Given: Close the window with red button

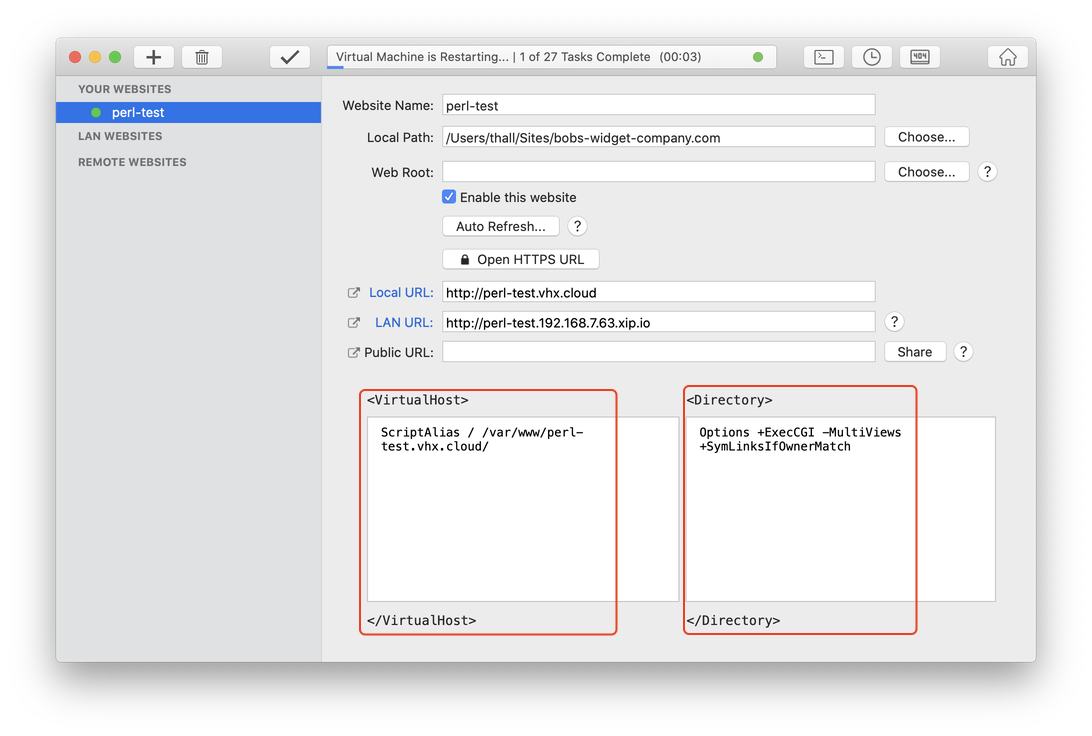Looking at the screenshot, I should click(75, 57).
